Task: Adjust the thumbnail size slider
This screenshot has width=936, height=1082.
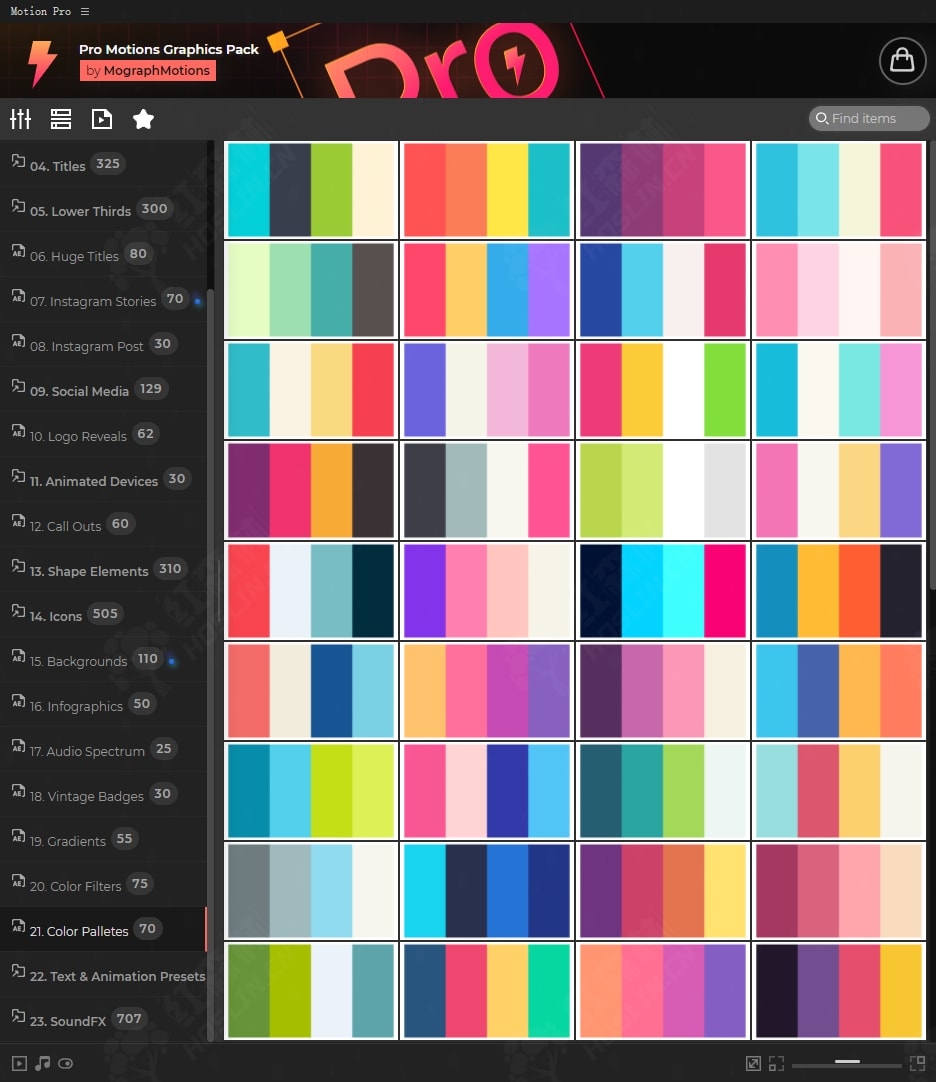Action: coord(847,1062)
